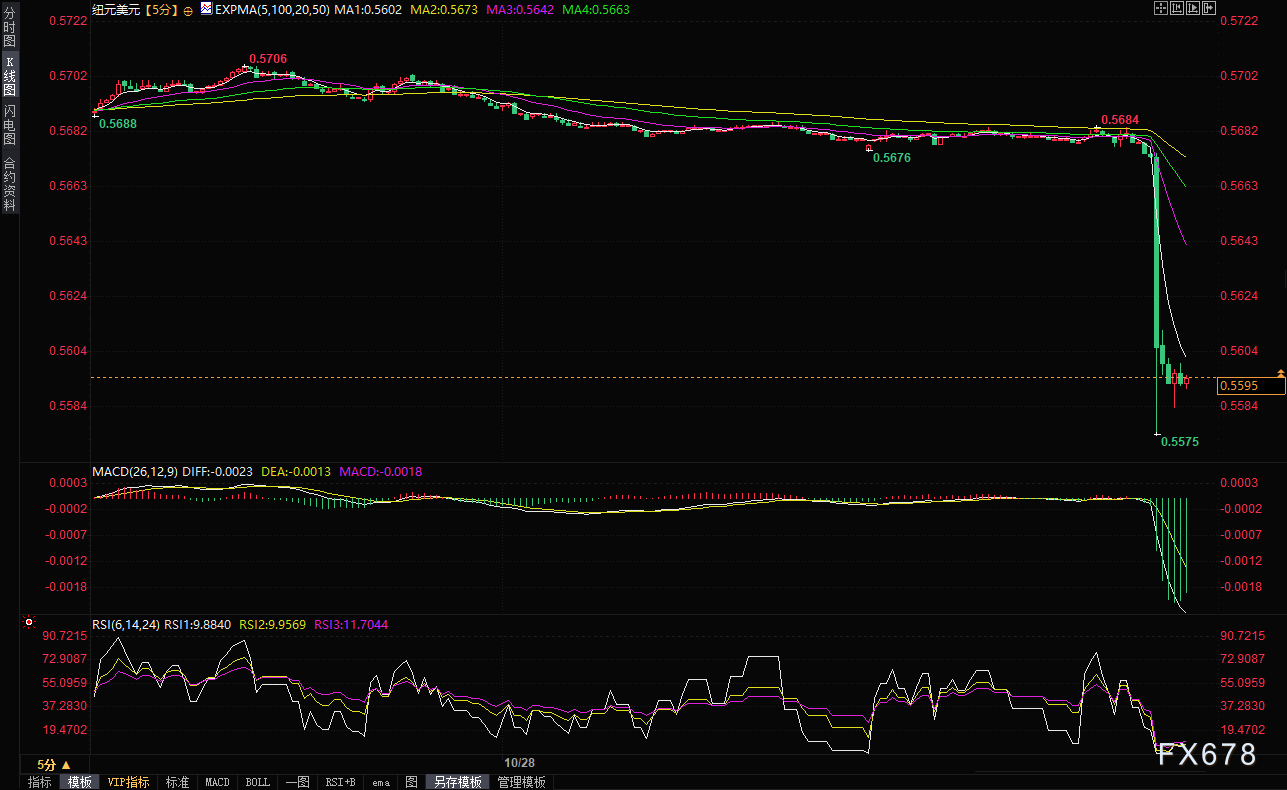Click the circle icon after 纽元美元【5分】

(x=188, y=9)
